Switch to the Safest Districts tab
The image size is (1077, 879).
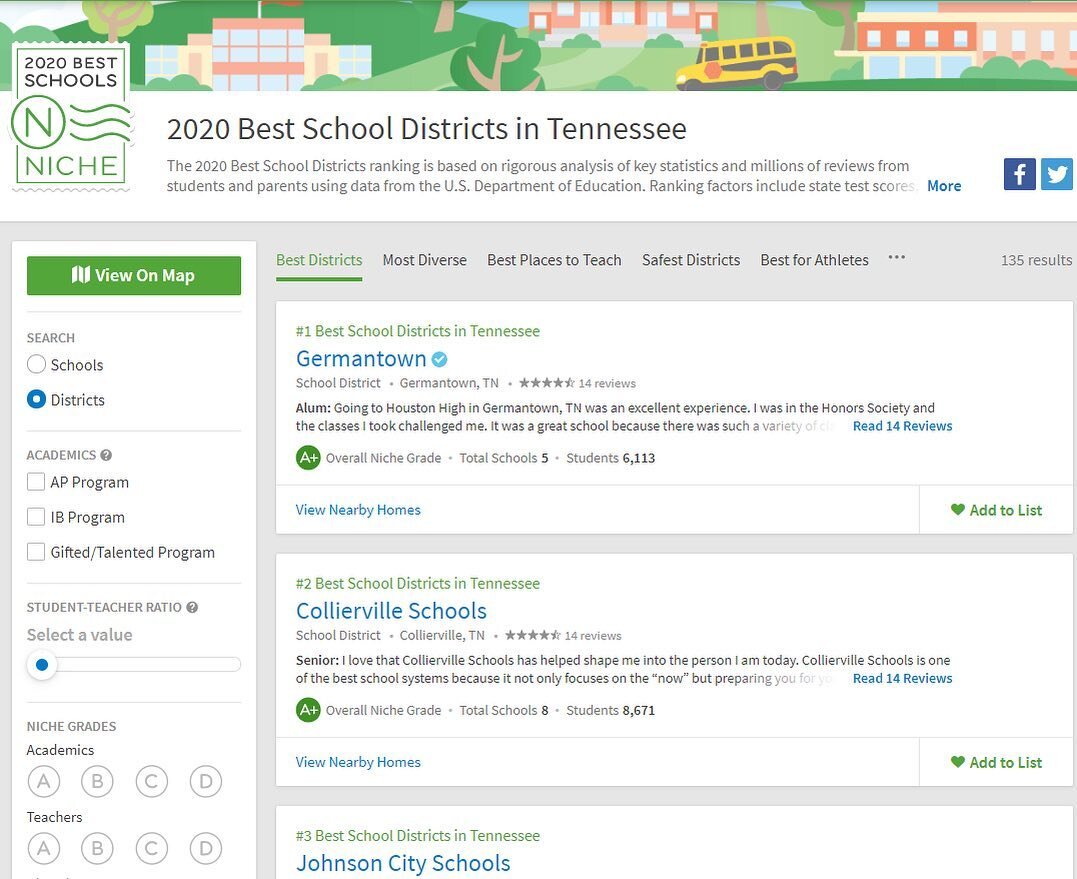click(691, 260)
